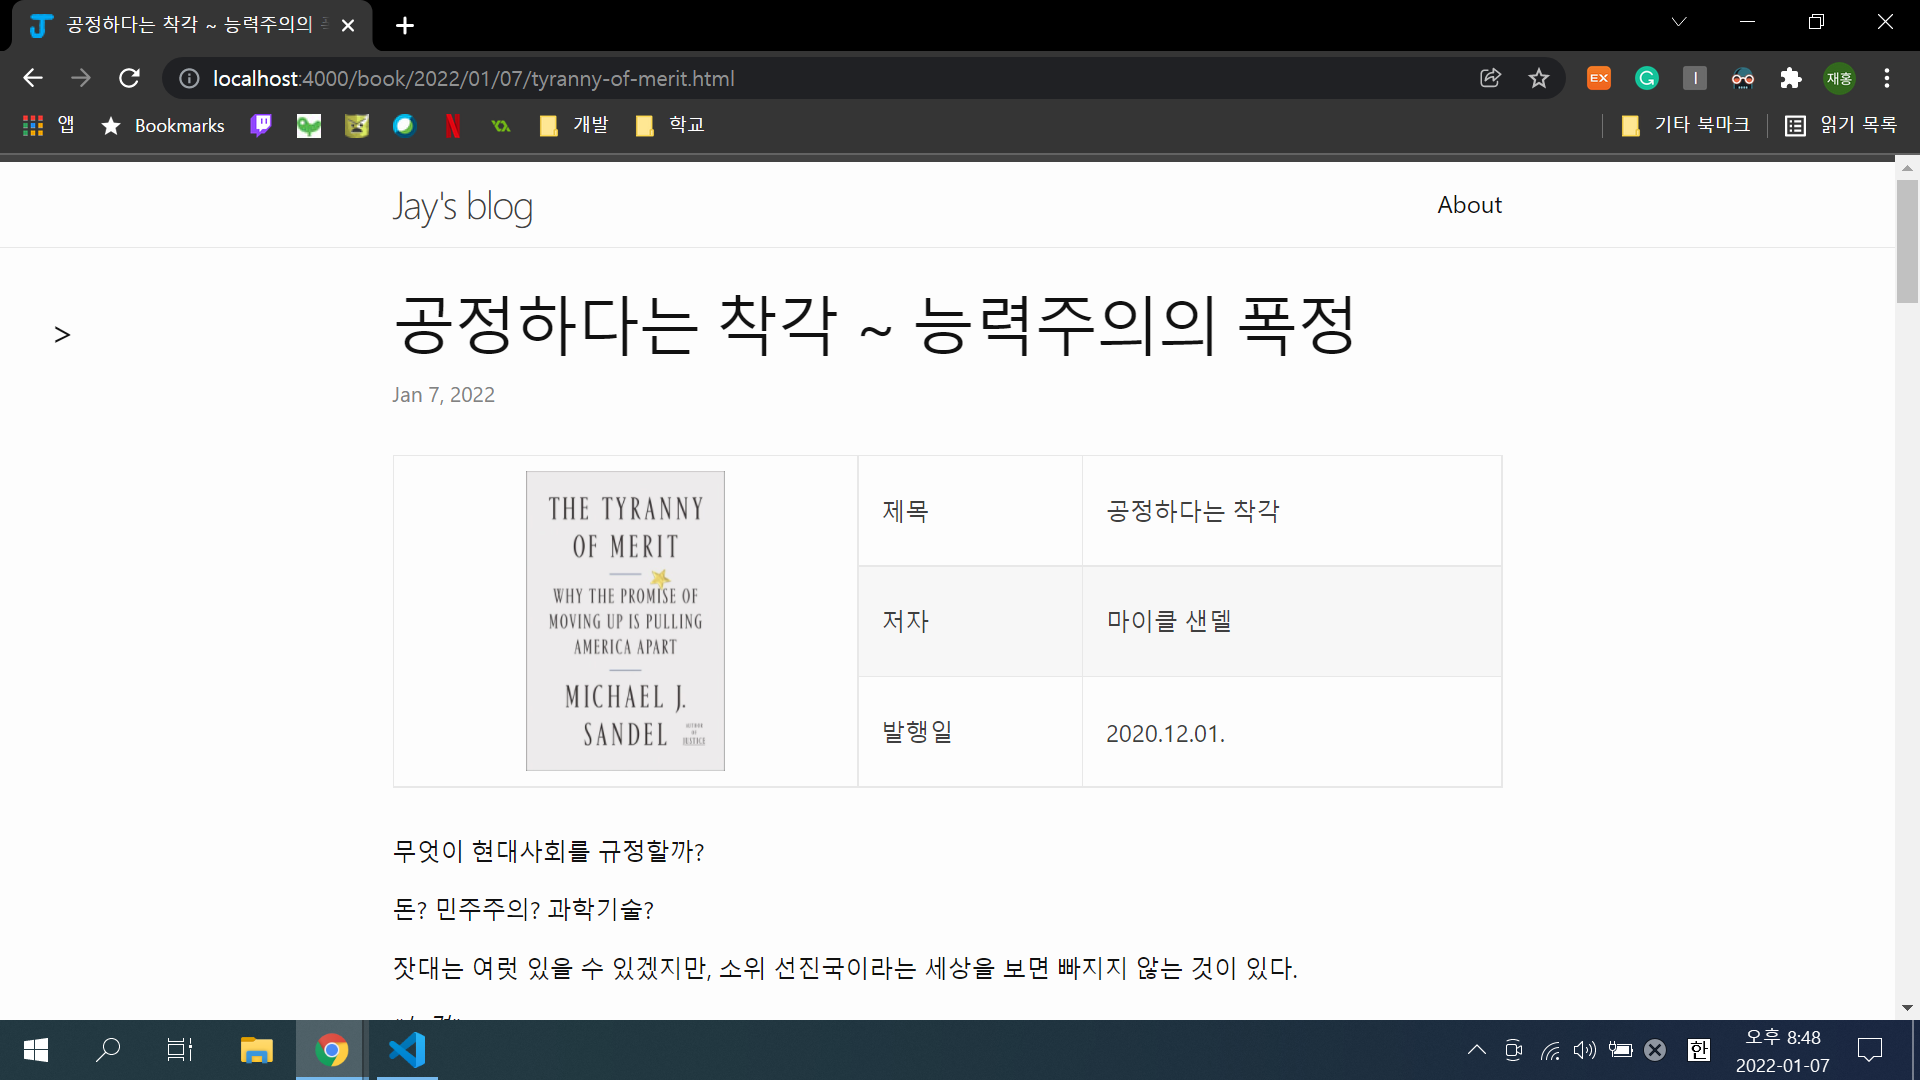Switch to Chrome on the taskbar
The width and height of the screenshot is (1920, 1080).
(x=331, y=1050)
